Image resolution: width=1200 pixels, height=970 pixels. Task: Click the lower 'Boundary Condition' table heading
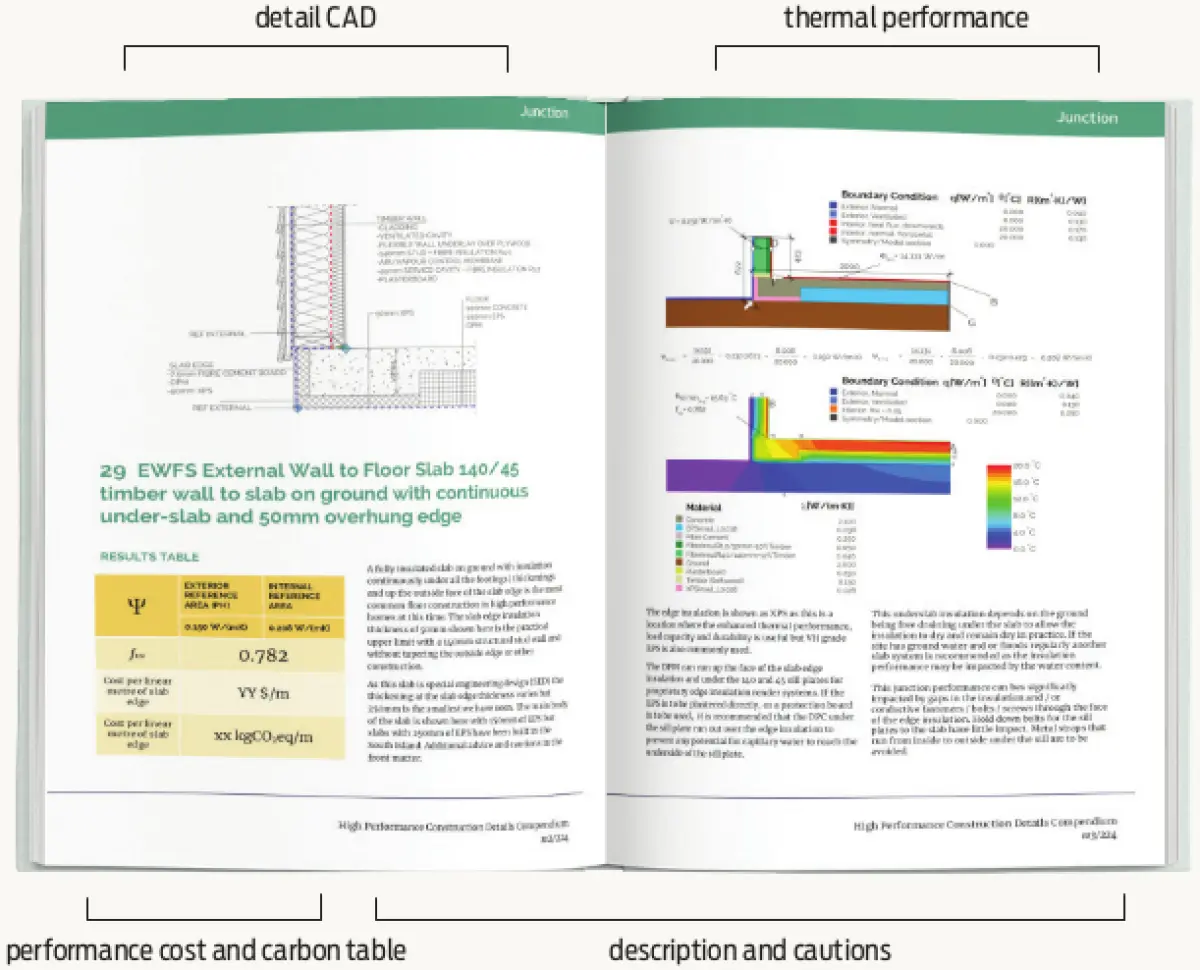(889, 382)
